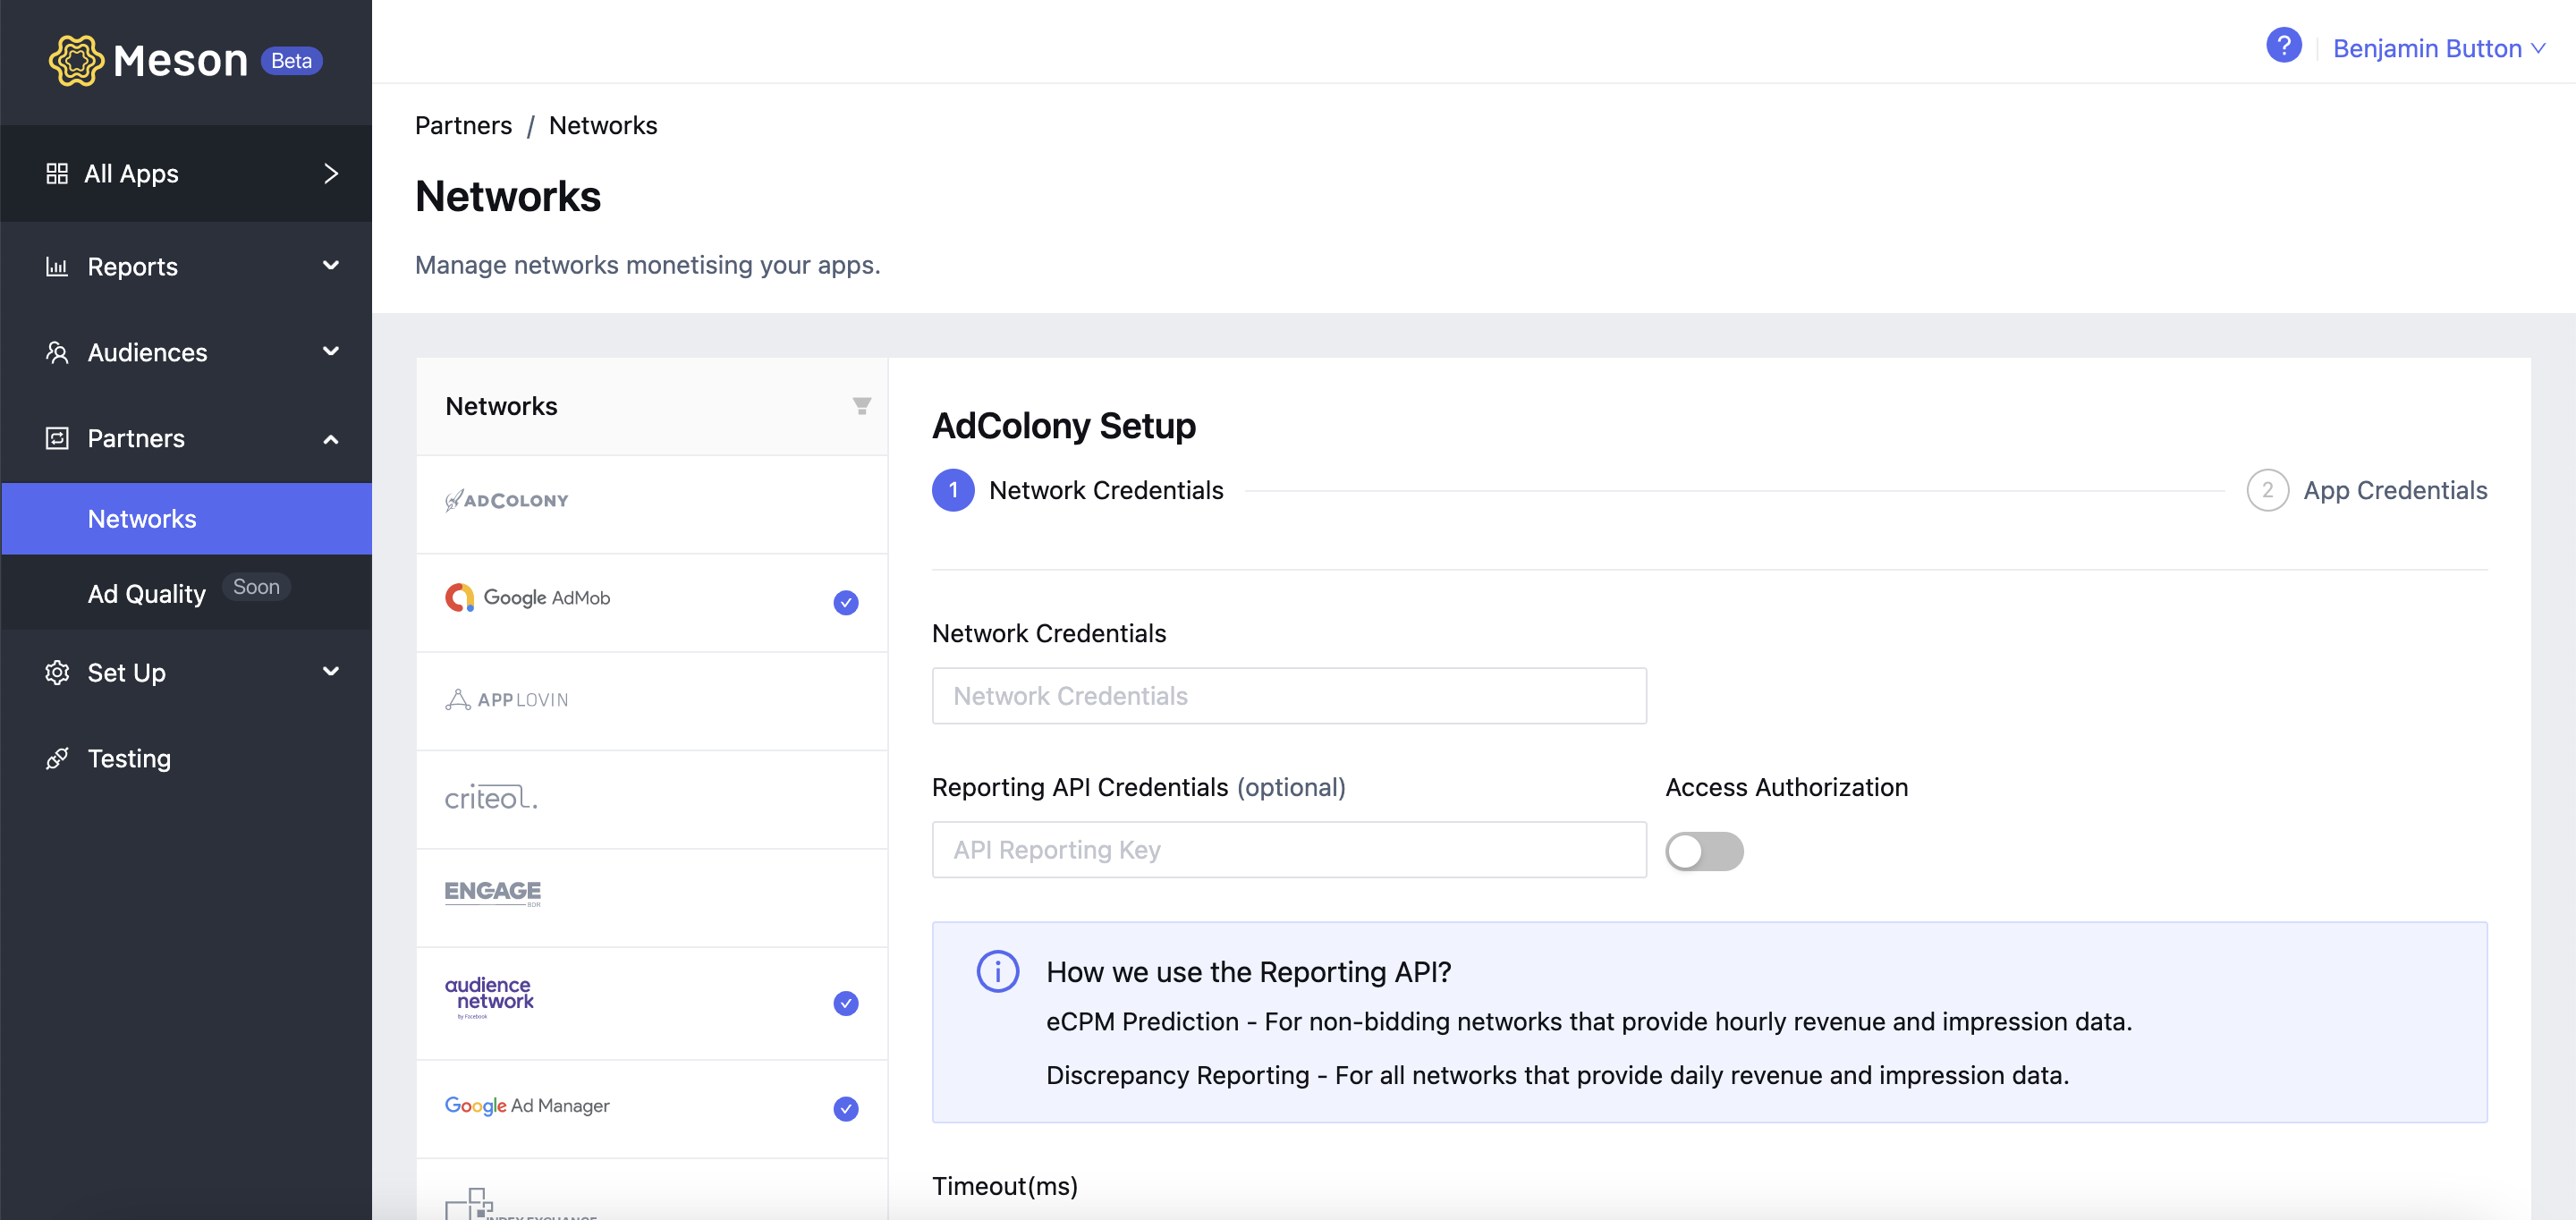Click the Google AdMob configured checkmark

tap(845, 602)
